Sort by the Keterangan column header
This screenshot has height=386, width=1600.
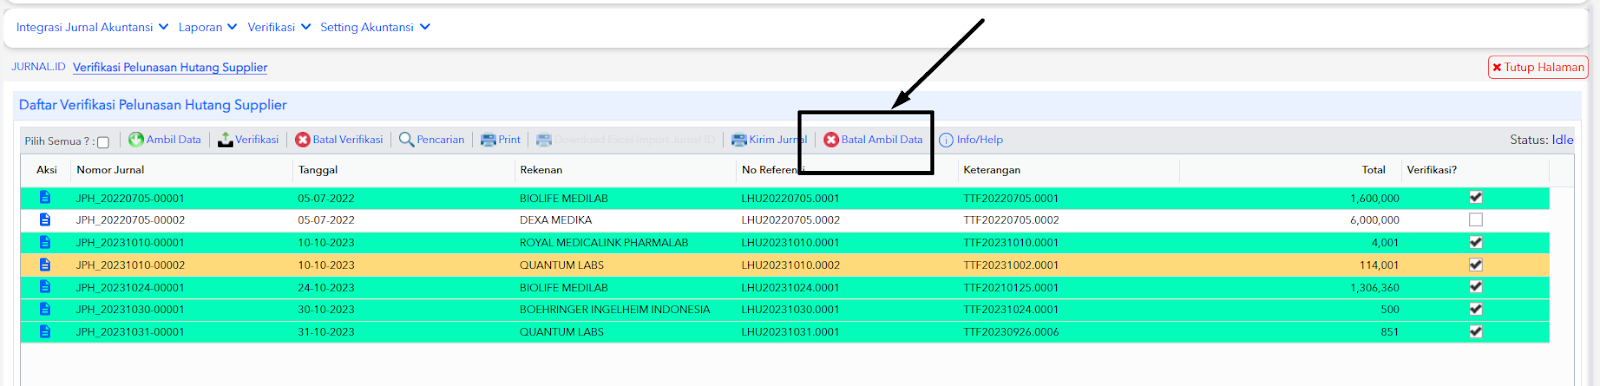pyautogui.click(x=992, y=170)
